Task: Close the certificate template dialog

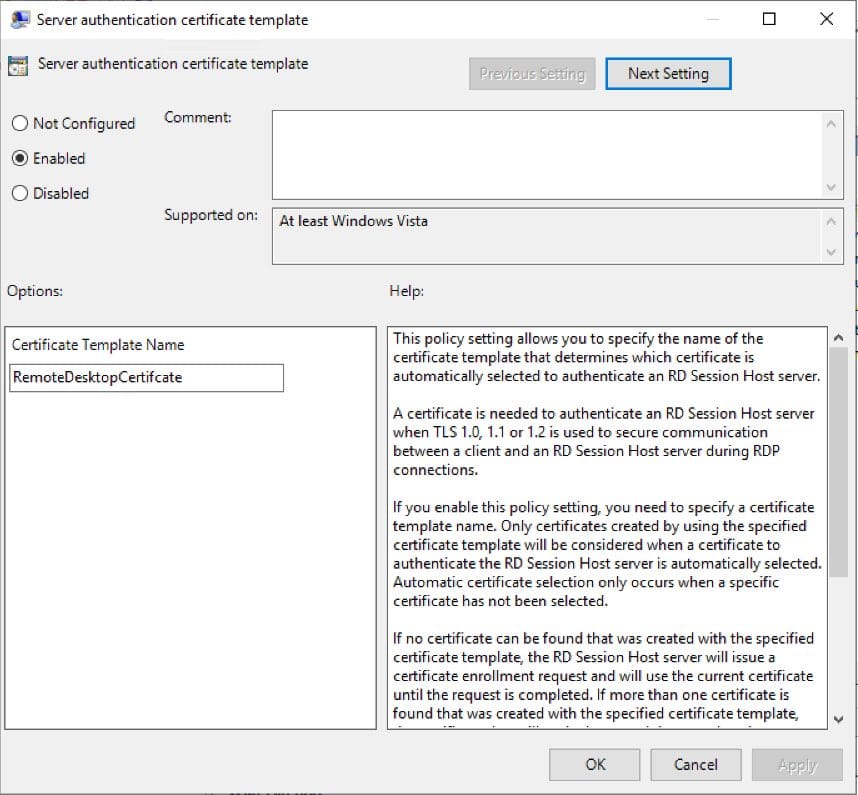Action: click(826, 19)
